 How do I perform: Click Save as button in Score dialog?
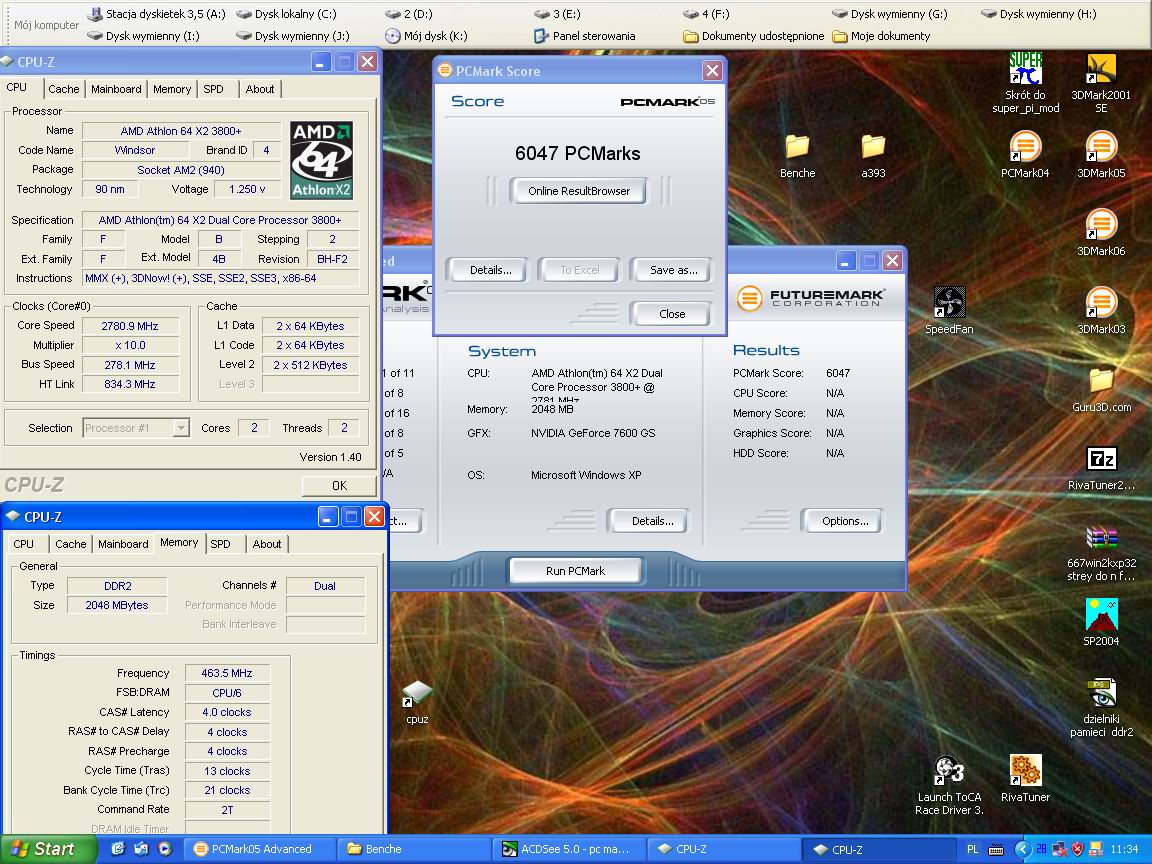click(673, 270)
